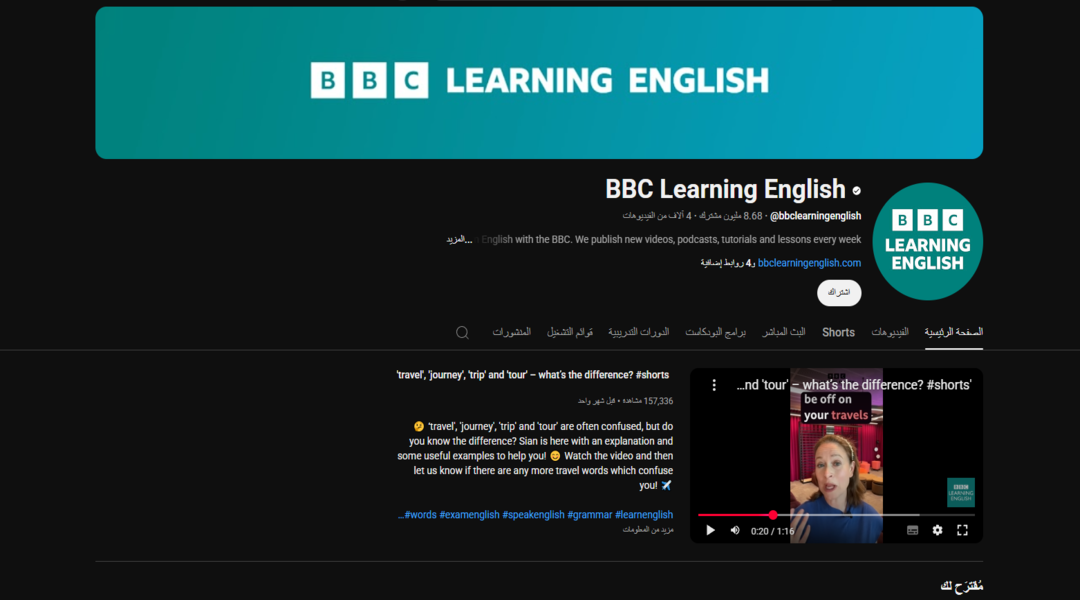Screen dimensions: 1080x600
Task: Click the @bbclearningenglish handle text
Action: pyautogui.click(x=816, y=216)
